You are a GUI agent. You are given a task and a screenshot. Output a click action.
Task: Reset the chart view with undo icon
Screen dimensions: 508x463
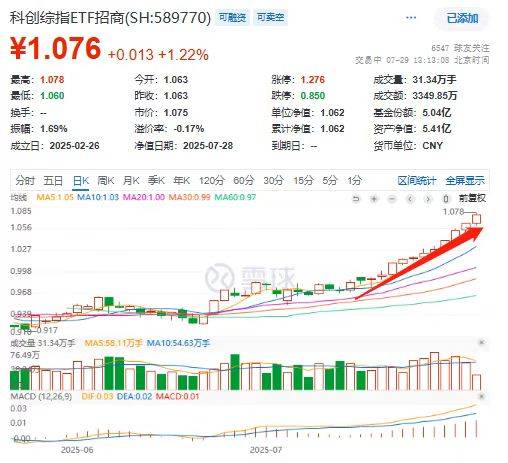click(x=356, y=199)
